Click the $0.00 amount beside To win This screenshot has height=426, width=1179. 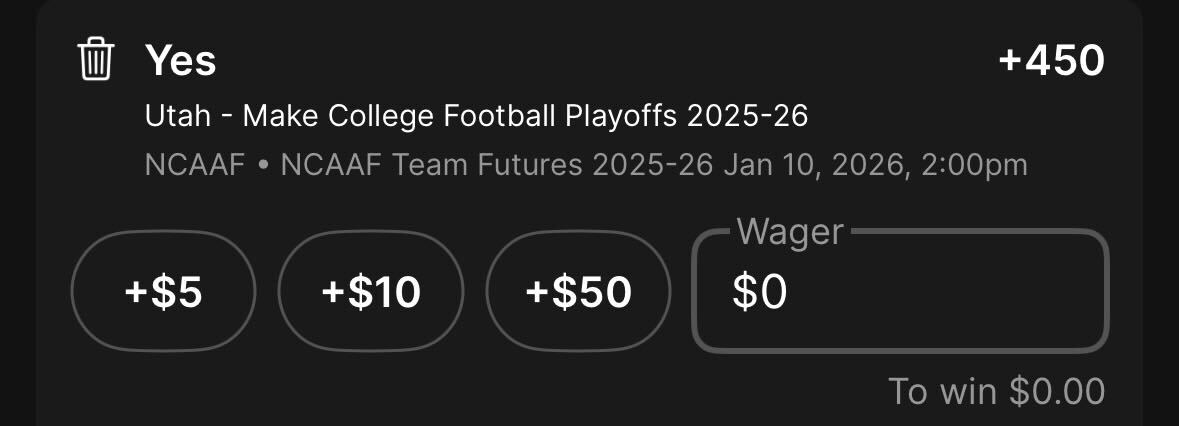(1057, 391)
